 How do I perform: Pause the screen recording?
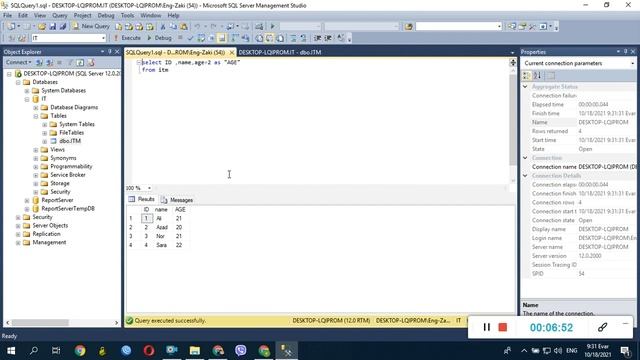pos(487,327)
